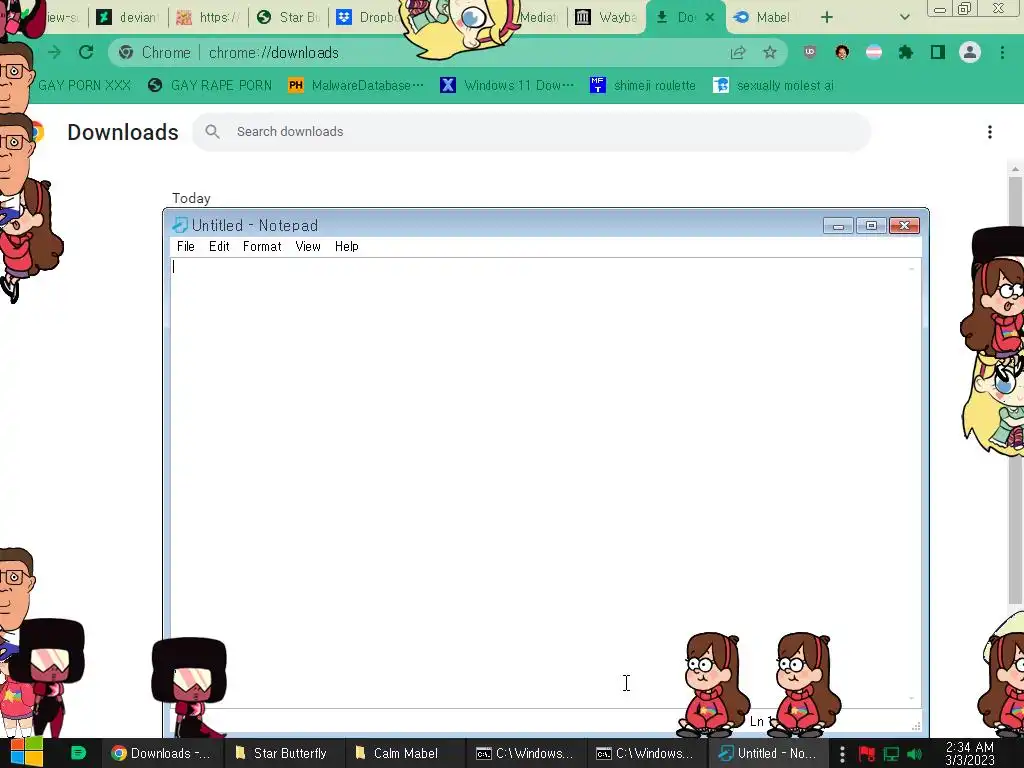Open the network tray icon
Screen dimensions: 1024x768
click(x=891, y=754)
